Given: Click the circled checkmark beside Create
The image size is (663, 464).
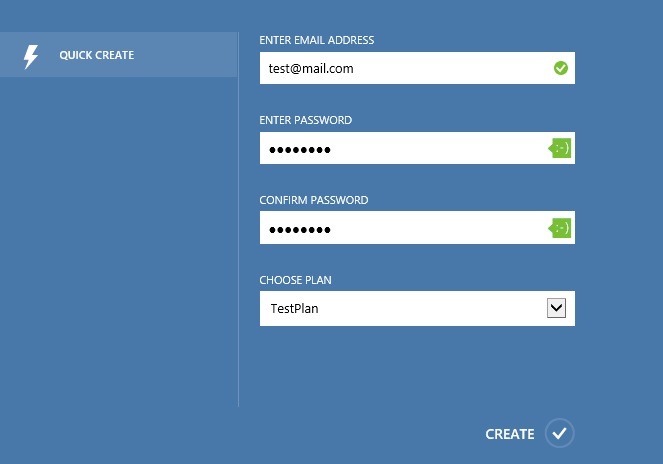Looking at the screenshot, I should (x=560, y=433).
